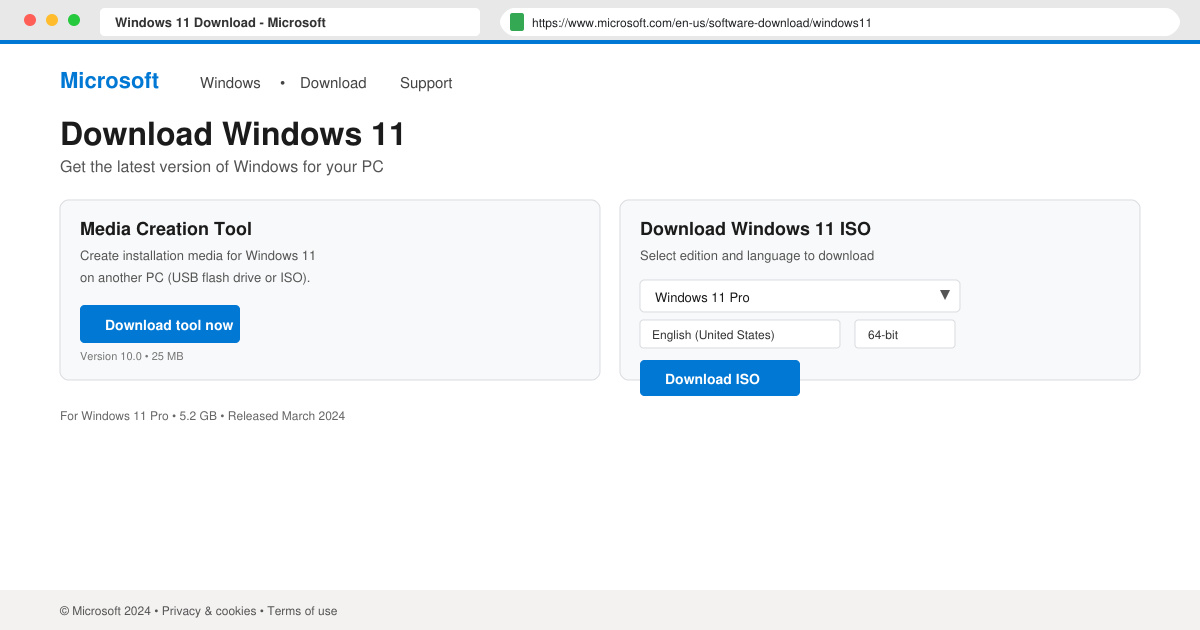Open the Windows navigation item
This screenshot has width=1200, height=630.
click(x=230, y=83)
